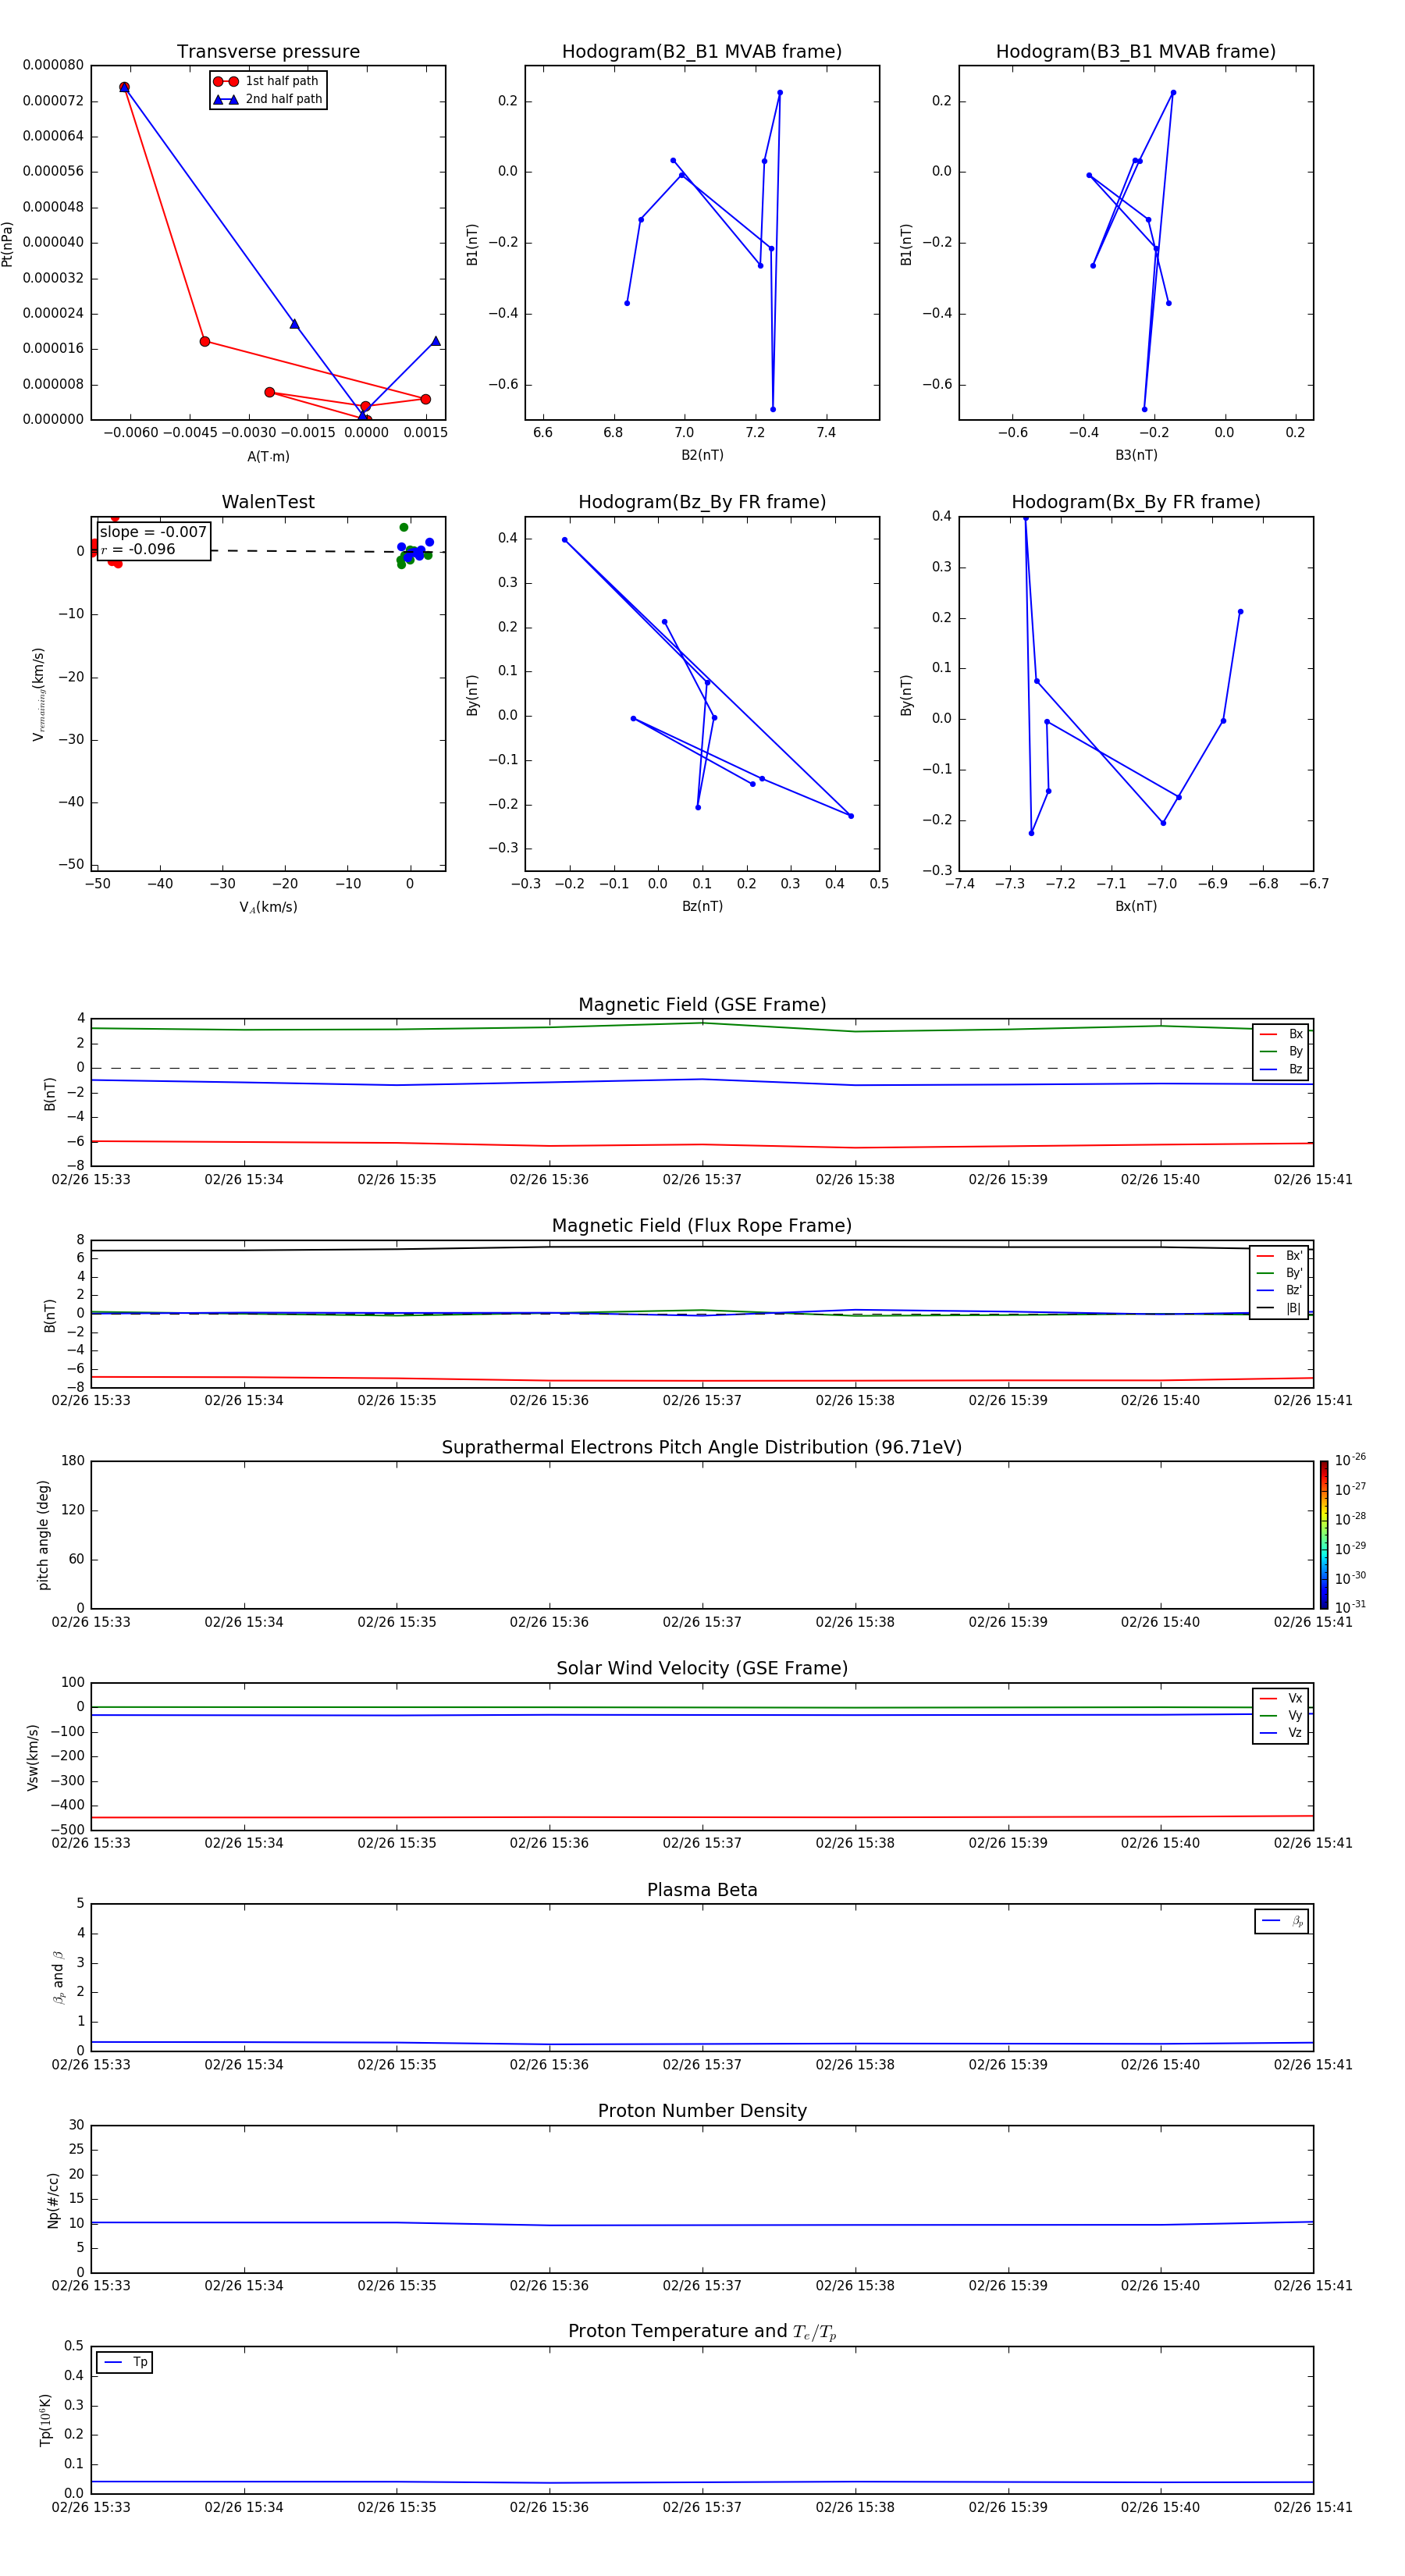Click the 'WalenTest' plot title

pyautogui.click(x=268, y=502)
